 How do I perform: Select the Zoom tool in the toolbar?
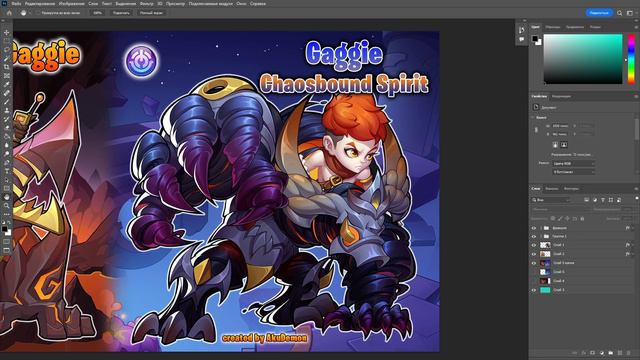tap(7, 205)
